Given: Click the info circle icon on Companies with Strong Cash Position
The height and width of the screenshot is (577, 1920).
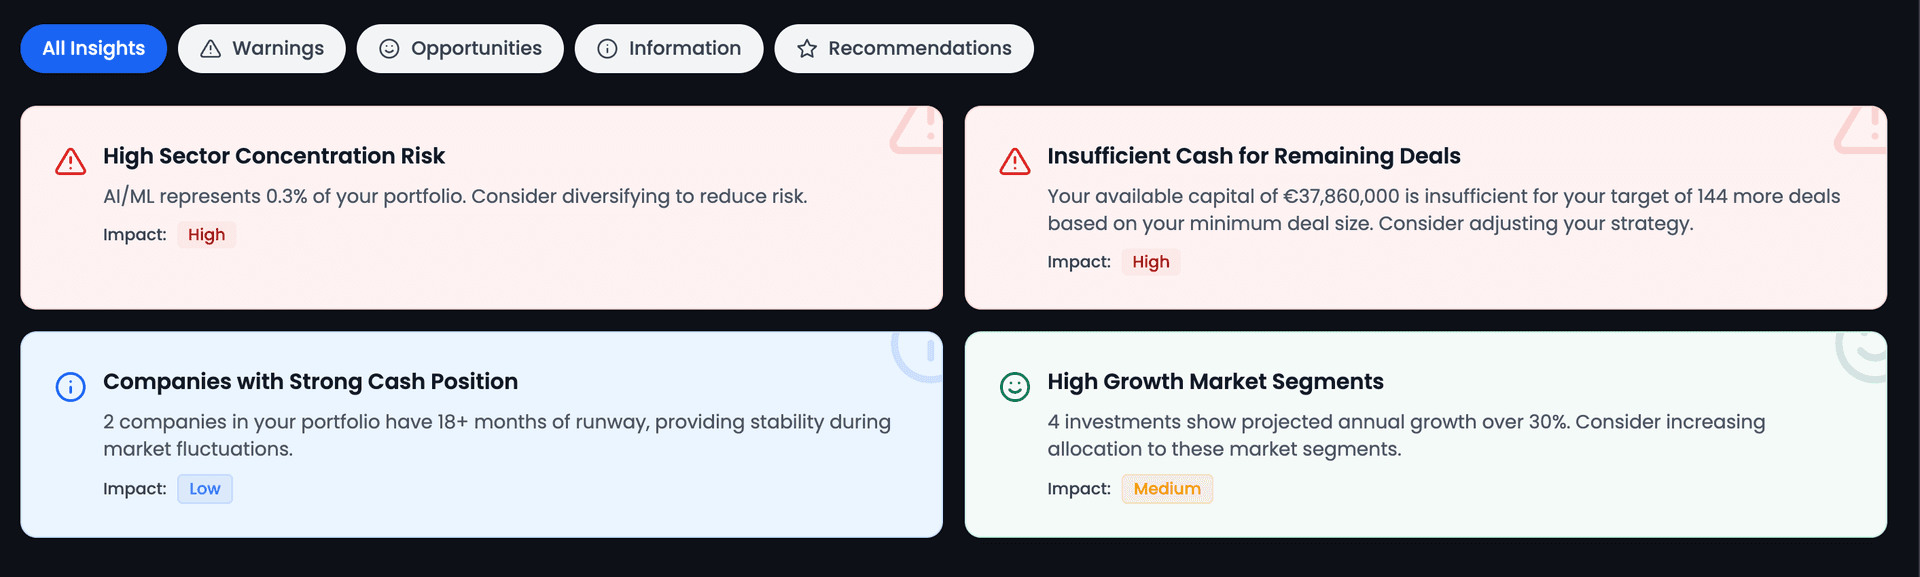Looking at the screenshot, I should [x=70, y=386].
